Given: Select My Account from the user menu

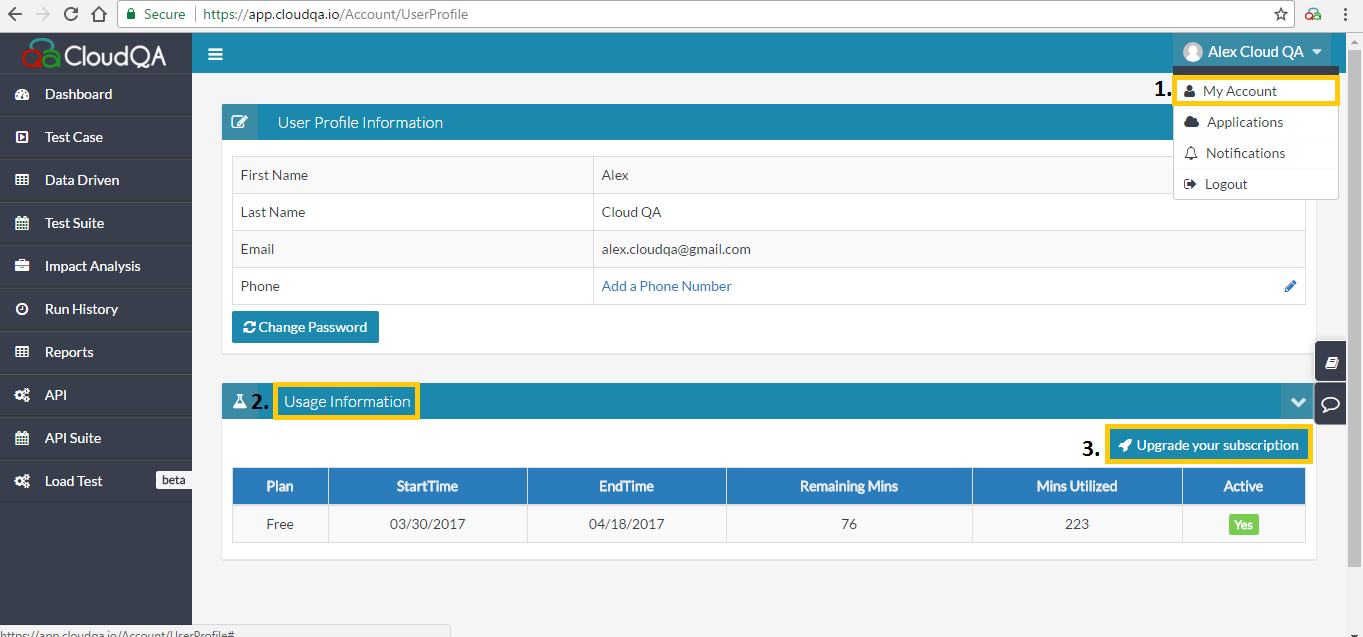Looking at the screenshot, I should pyautogui.click(x=1256, y=91).
